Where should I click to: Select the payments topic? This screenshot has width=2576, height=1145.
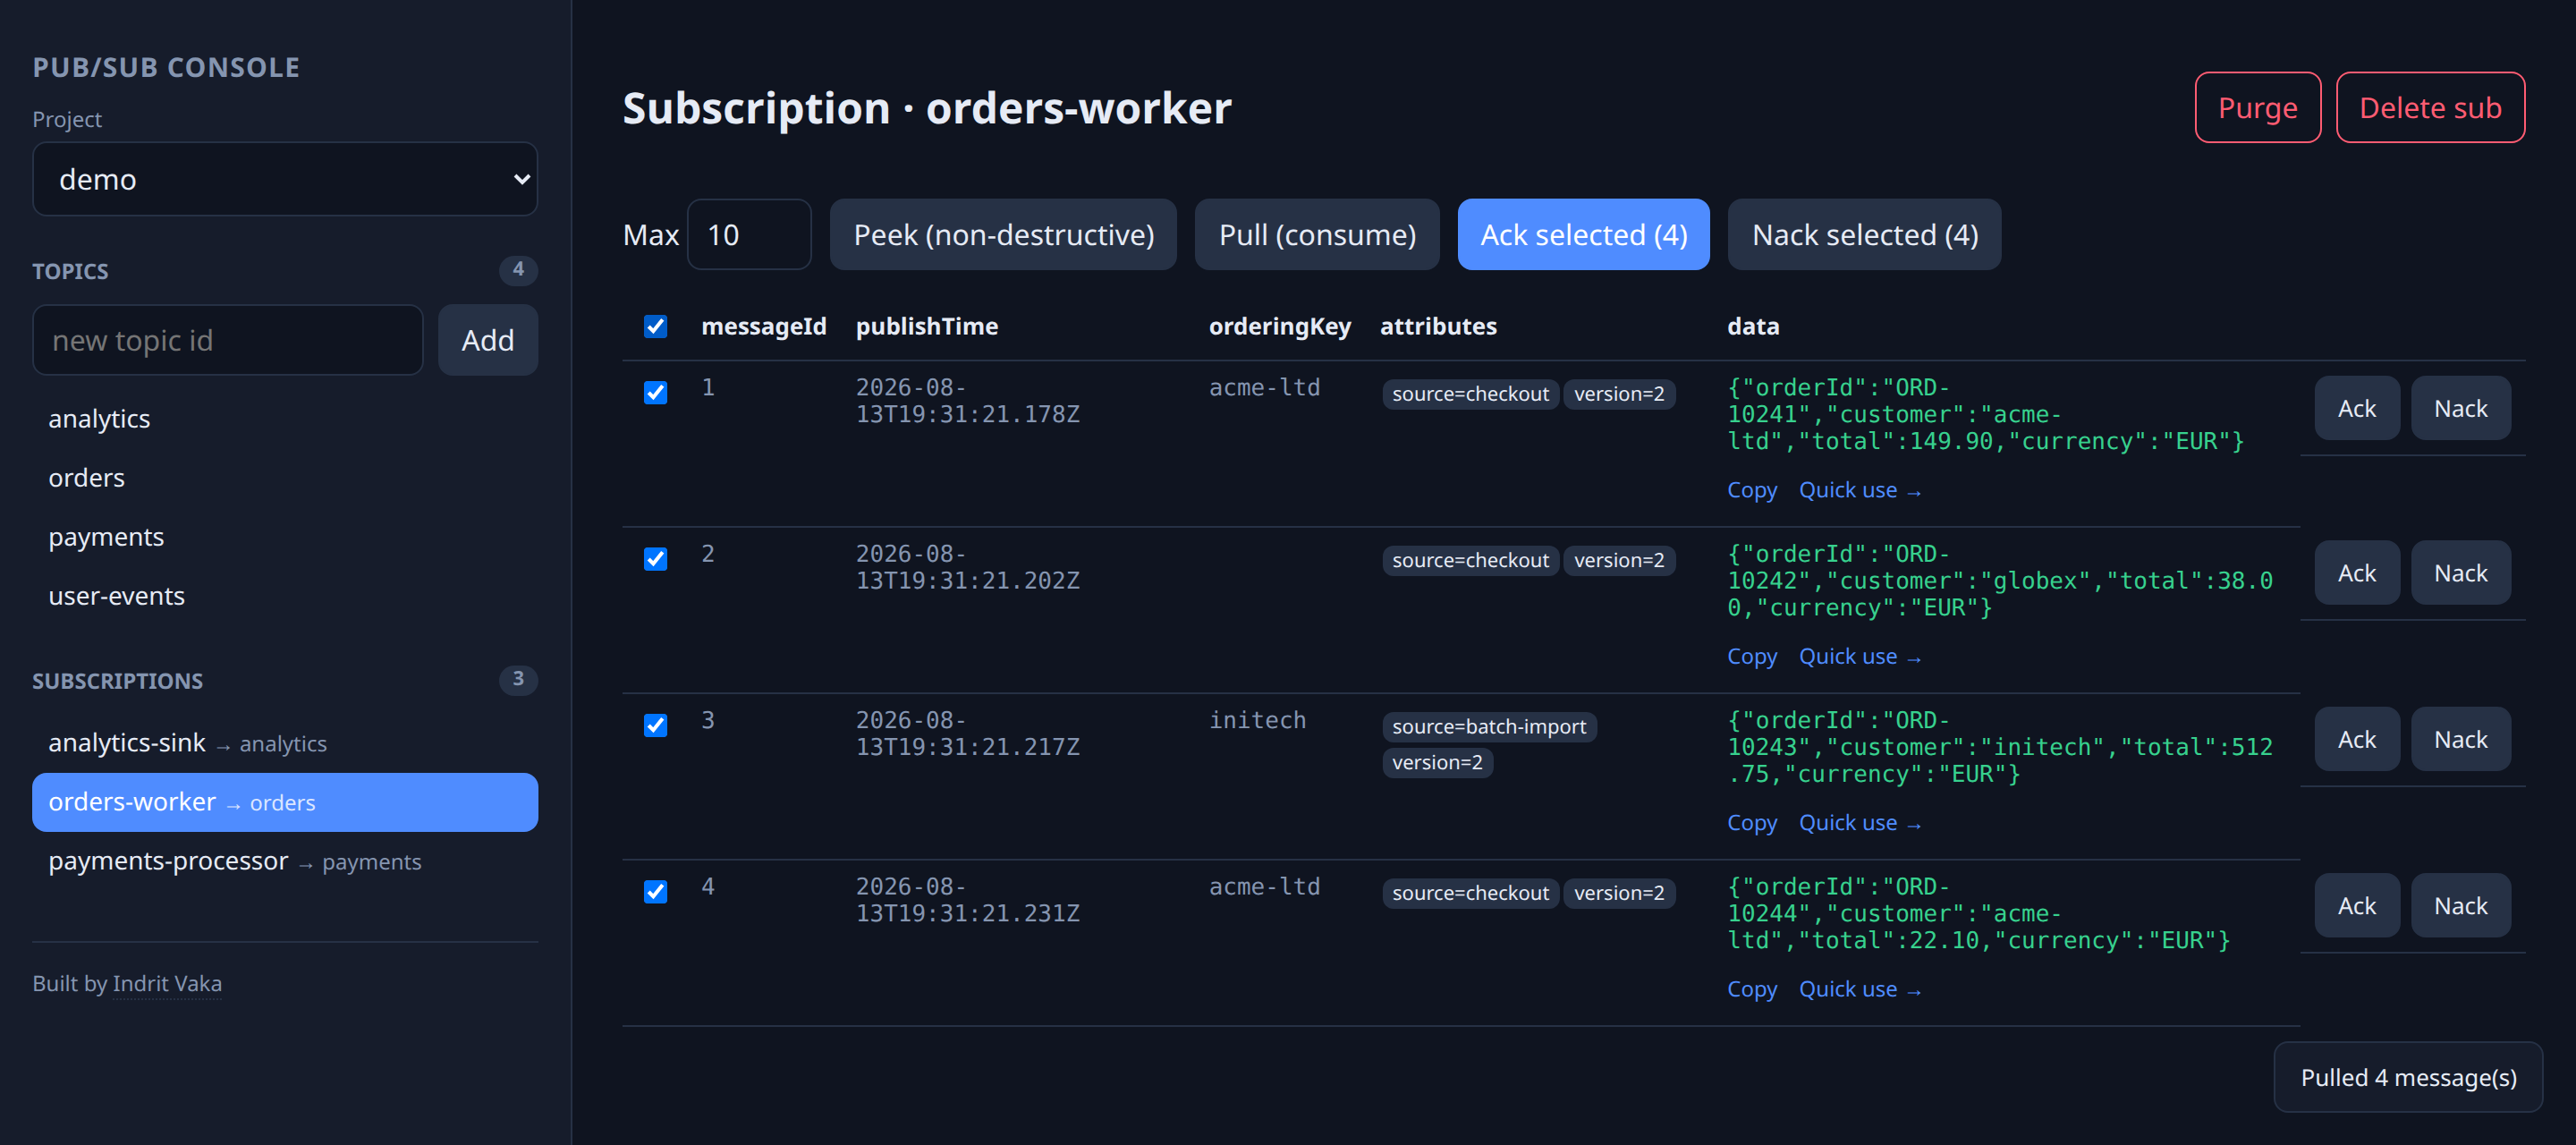285,537
